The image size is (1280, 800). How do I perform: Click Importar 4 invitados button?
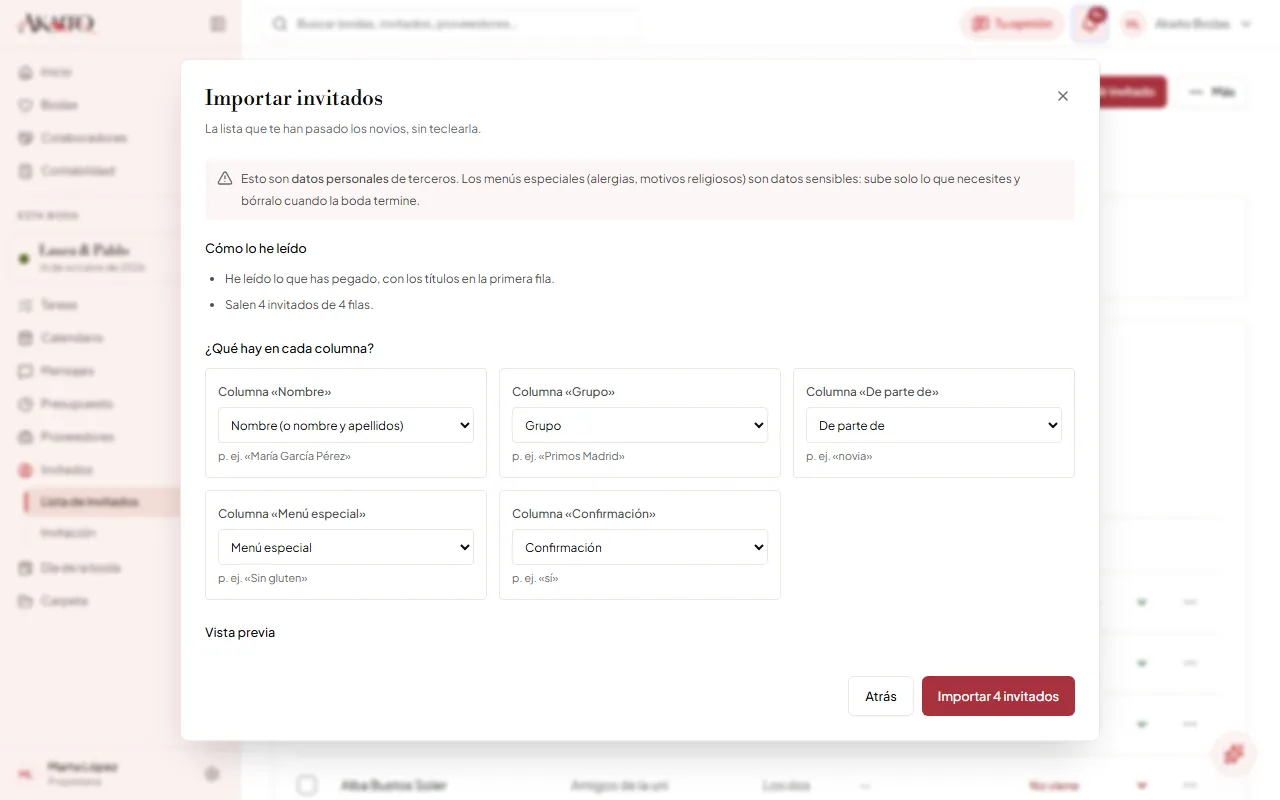tap(998, 696)
